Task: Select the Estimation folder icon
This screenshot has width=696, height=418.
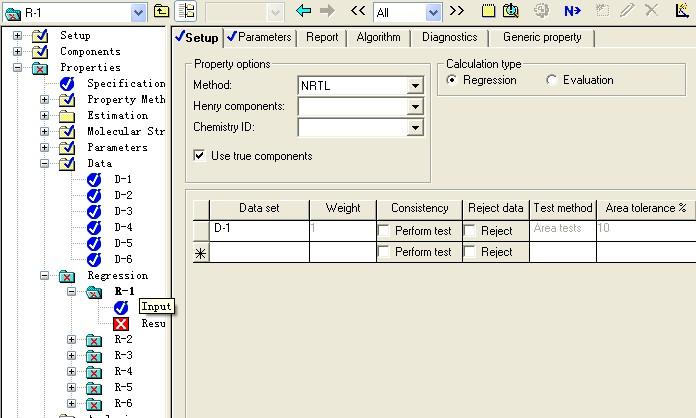Action: coord(67,116)
